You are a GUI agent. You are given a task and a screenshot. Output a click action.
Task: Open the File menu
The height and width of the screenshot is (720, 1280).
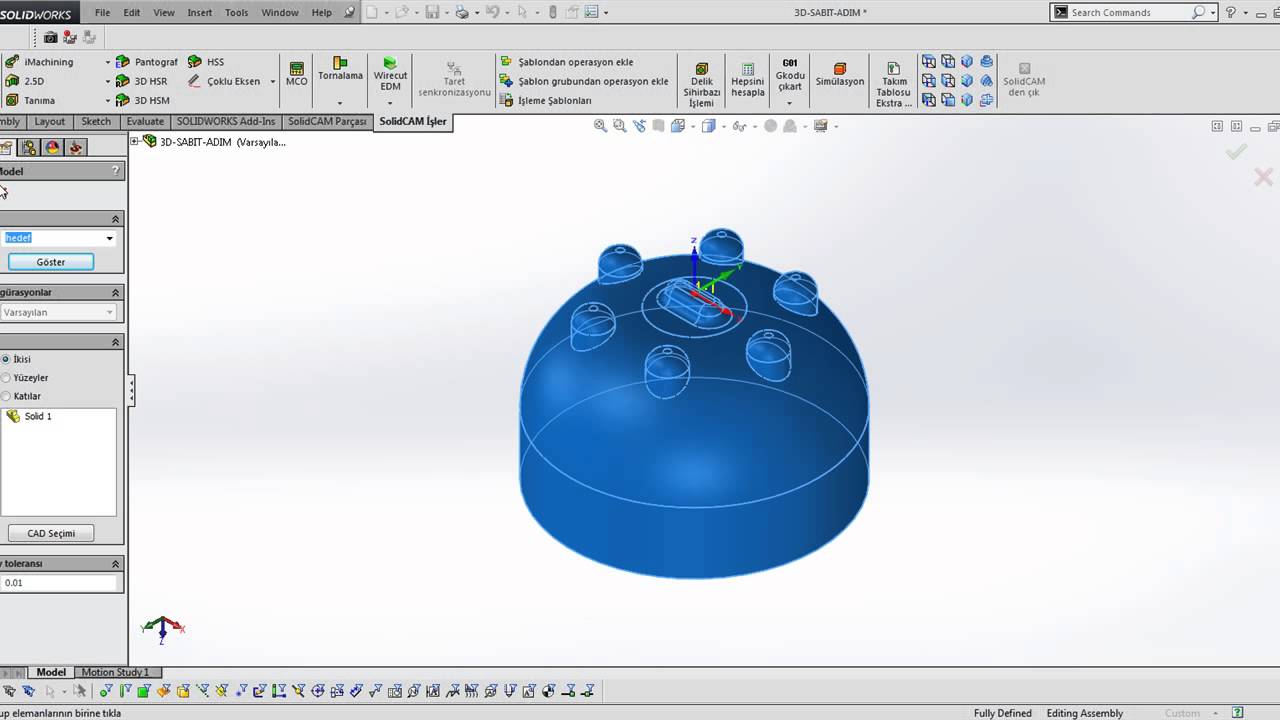pyautogui.click(x=103, y=13)
